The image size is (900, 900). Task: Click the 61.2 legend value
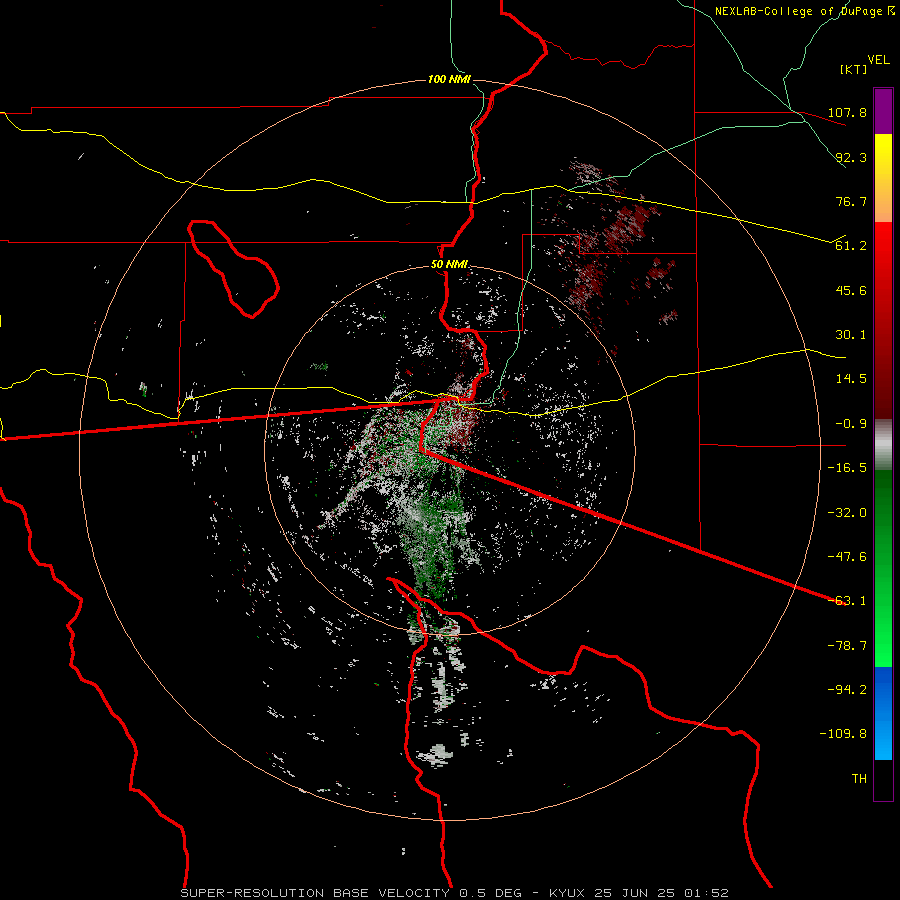pyautogui.click(x=851, y=246)
